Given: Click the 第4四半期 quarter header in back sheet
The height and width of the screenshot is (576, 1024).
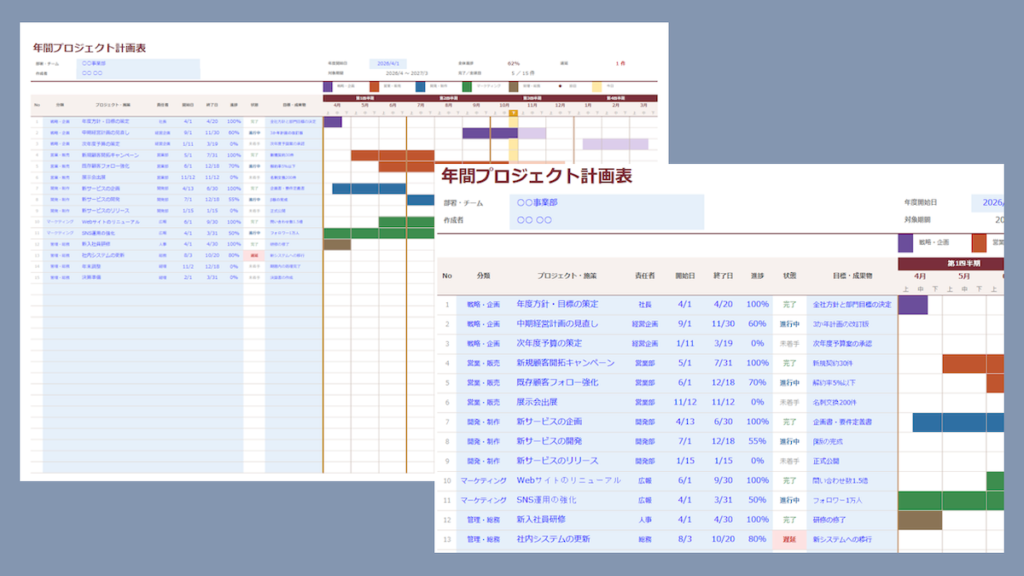Looking at the screenshot, I should click(x=616, y=99).
